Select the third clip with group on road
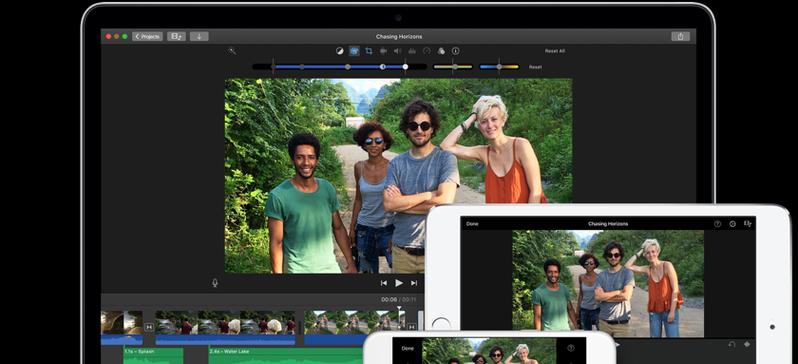 pos(355,328)
